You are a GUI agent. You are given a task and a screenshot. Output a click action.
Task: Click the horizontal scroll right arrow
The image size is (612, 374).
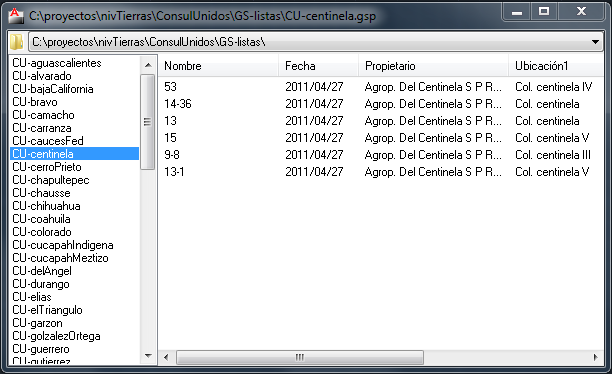click(x=596, y=357)
